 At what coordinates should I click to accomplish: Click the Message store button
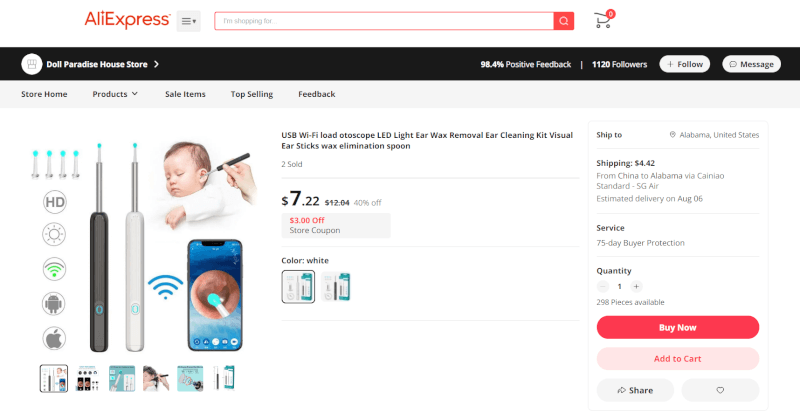751,64
